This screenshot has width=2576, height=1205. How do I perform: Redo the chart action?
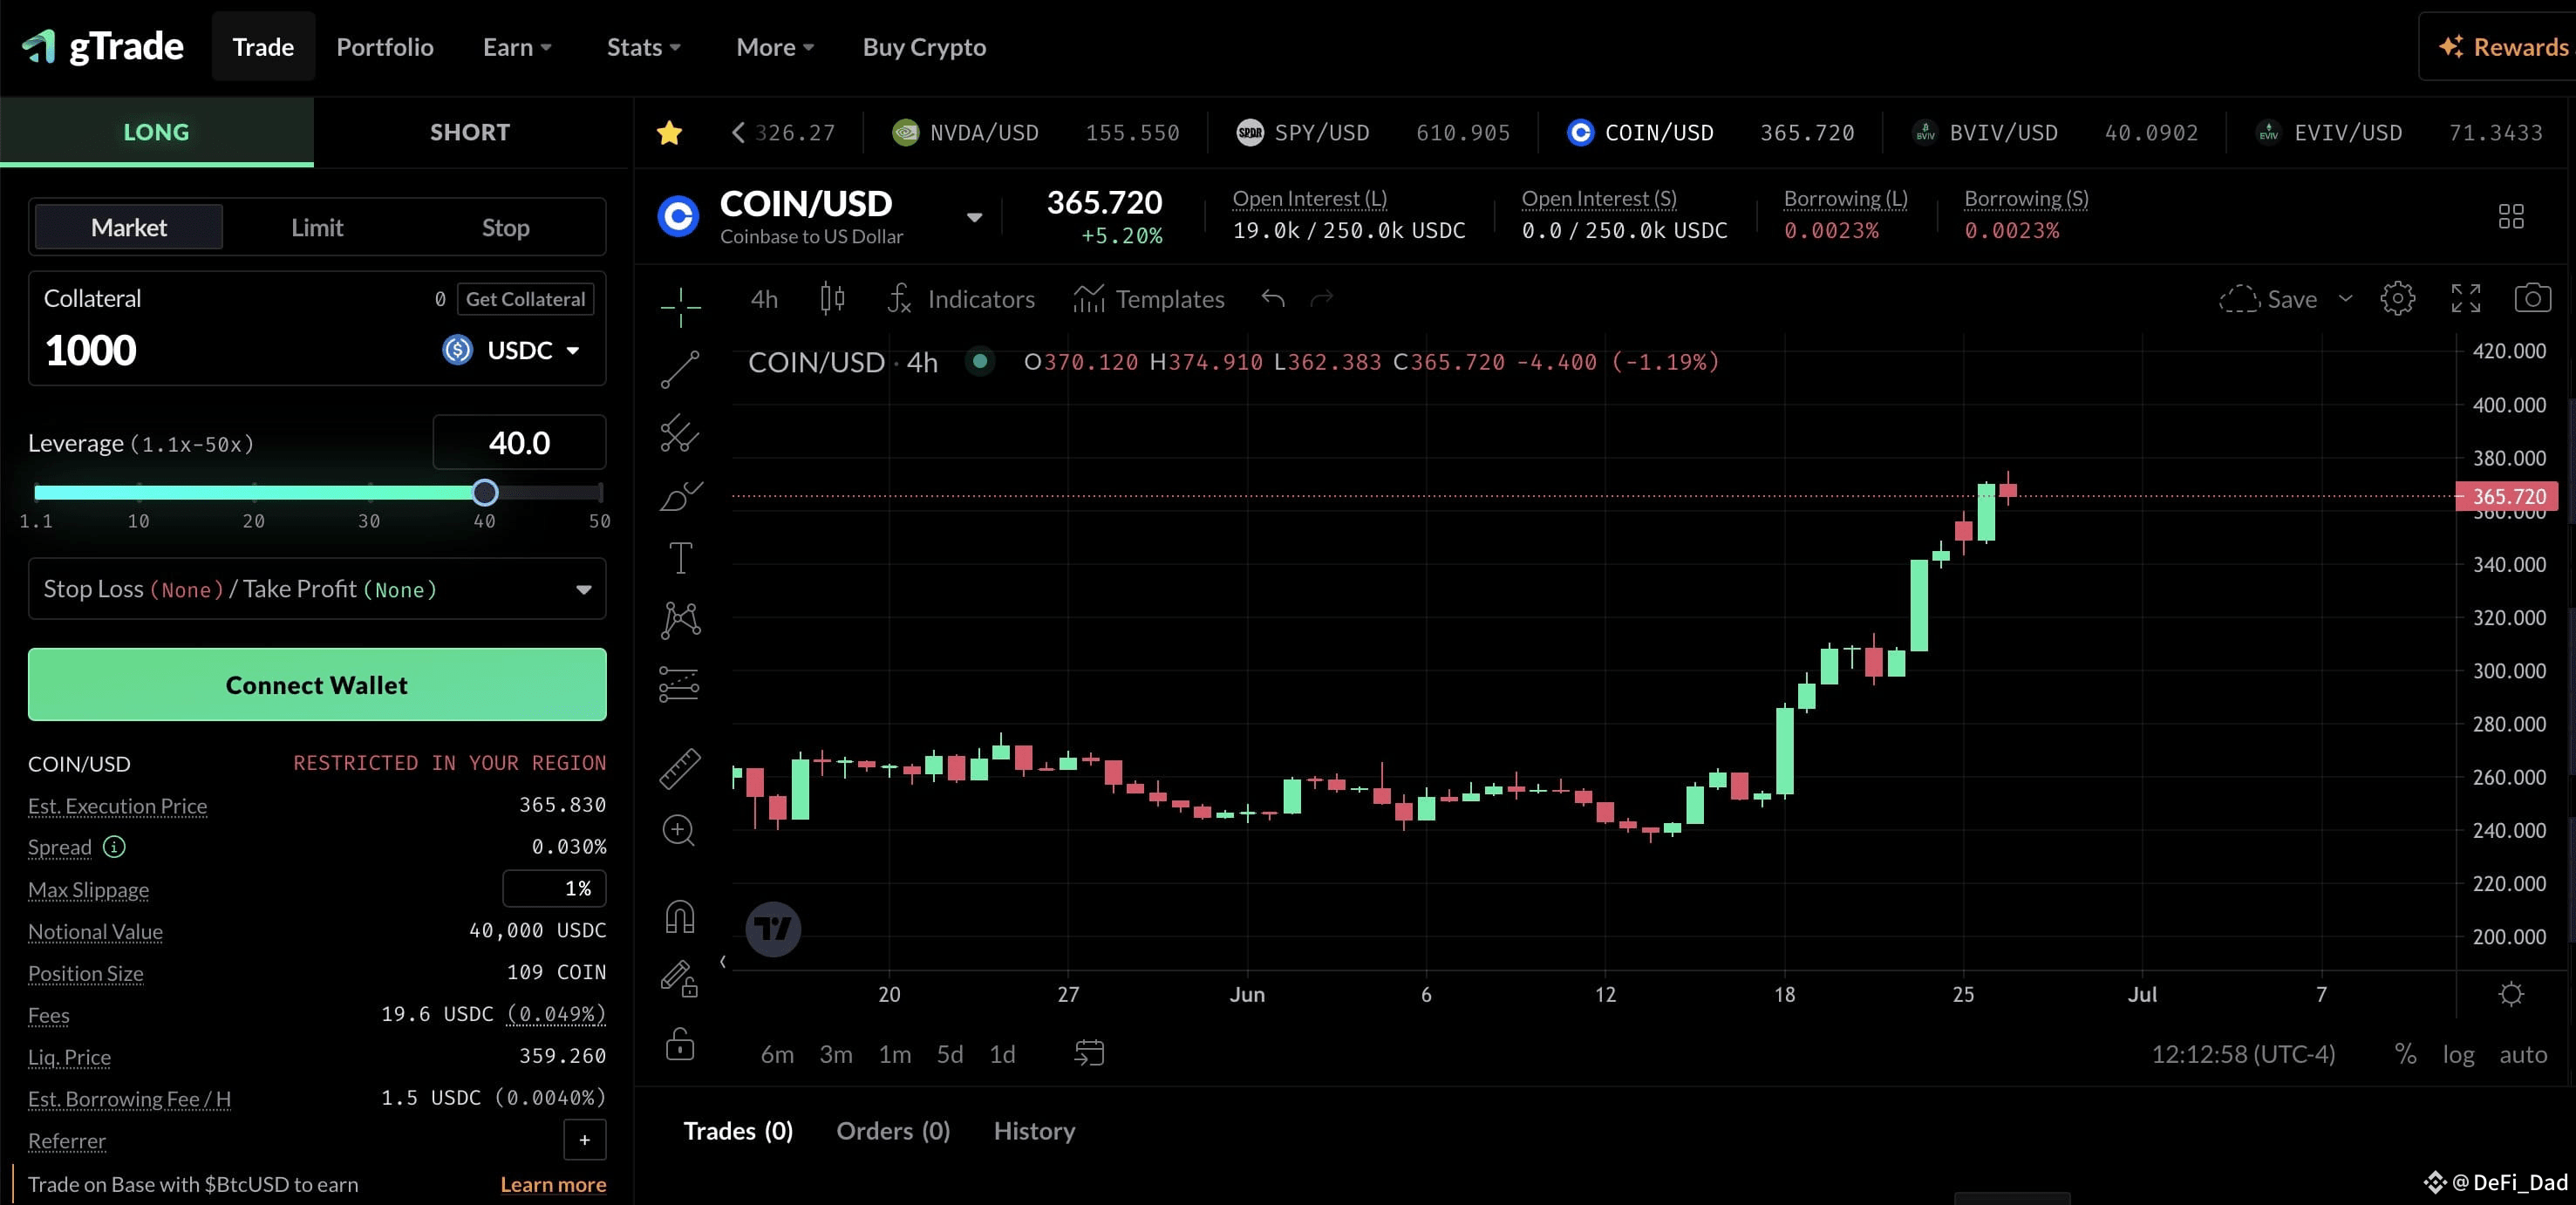coord(1322,298)
